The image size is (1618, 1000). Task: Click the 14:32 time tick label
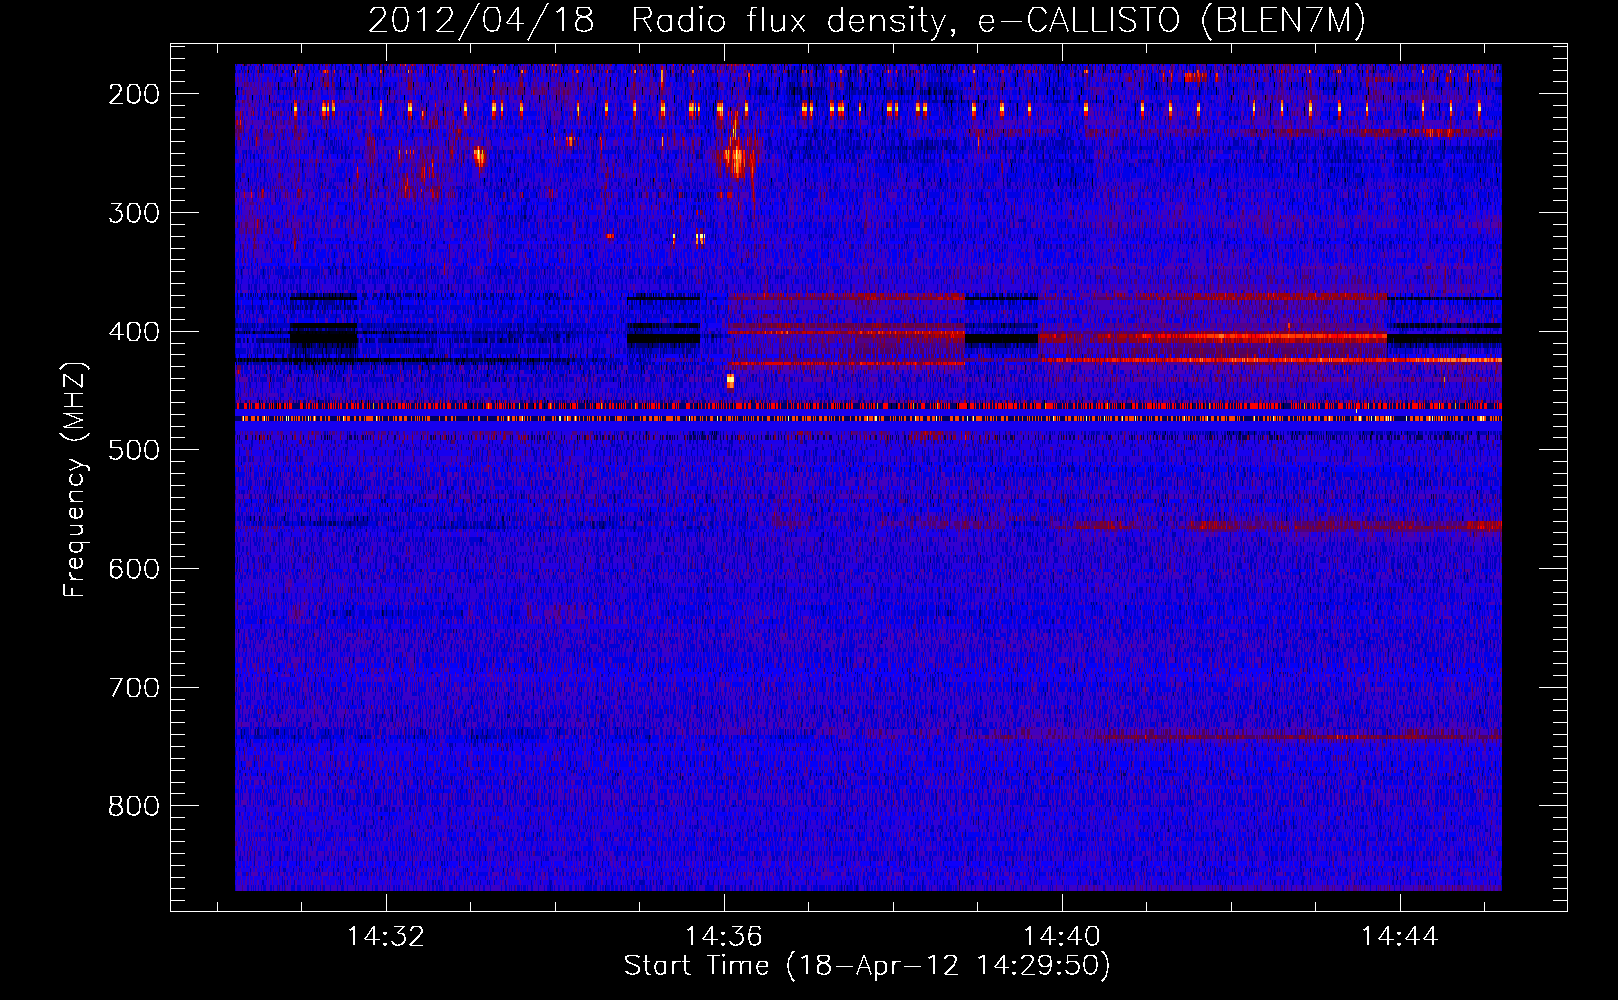[386, 937]
